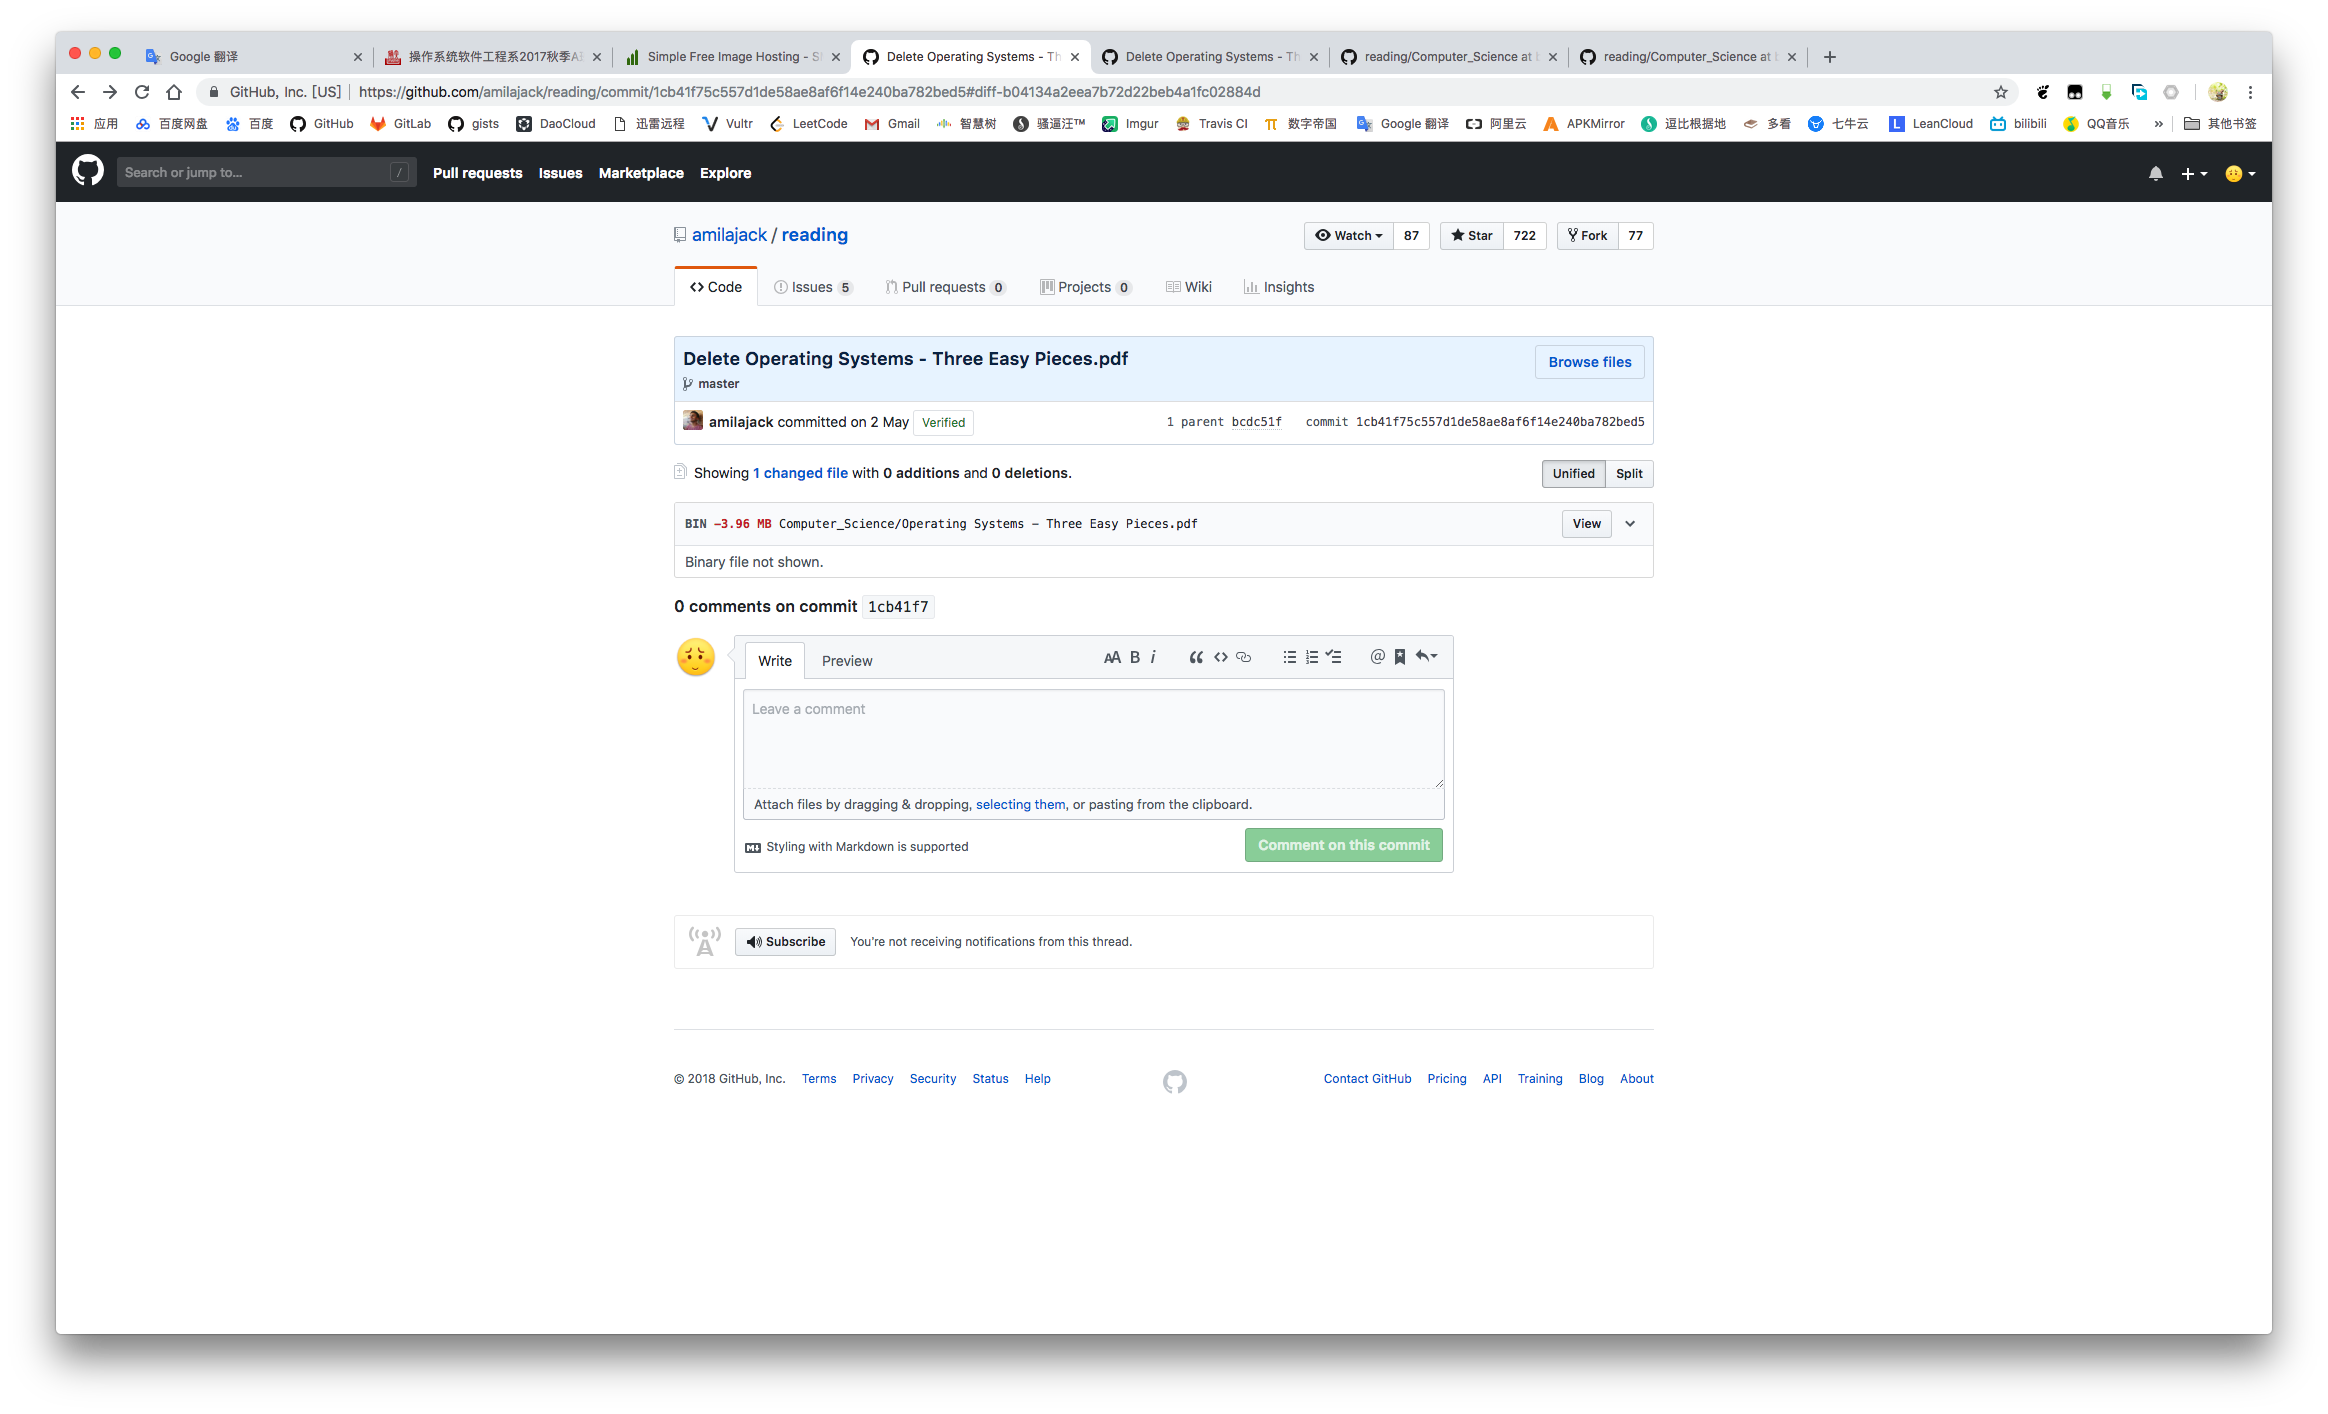Click the GitHub Octocat home icon
Viewport: 2328px width, 1414px height.
tap(86, 171)
